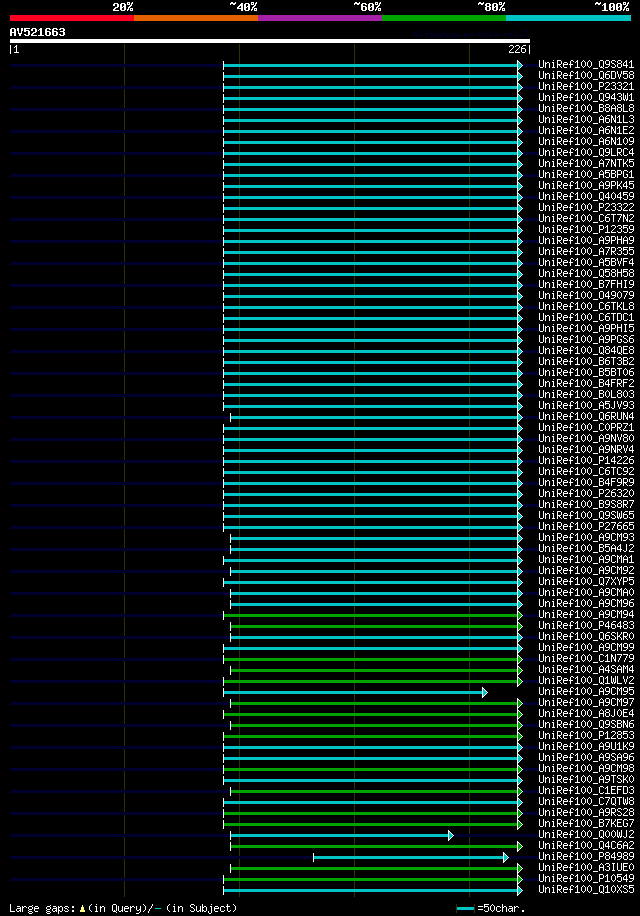Select the hit label UniRef100_Q943W1
The image size is (640, 916).
[586, 98]
